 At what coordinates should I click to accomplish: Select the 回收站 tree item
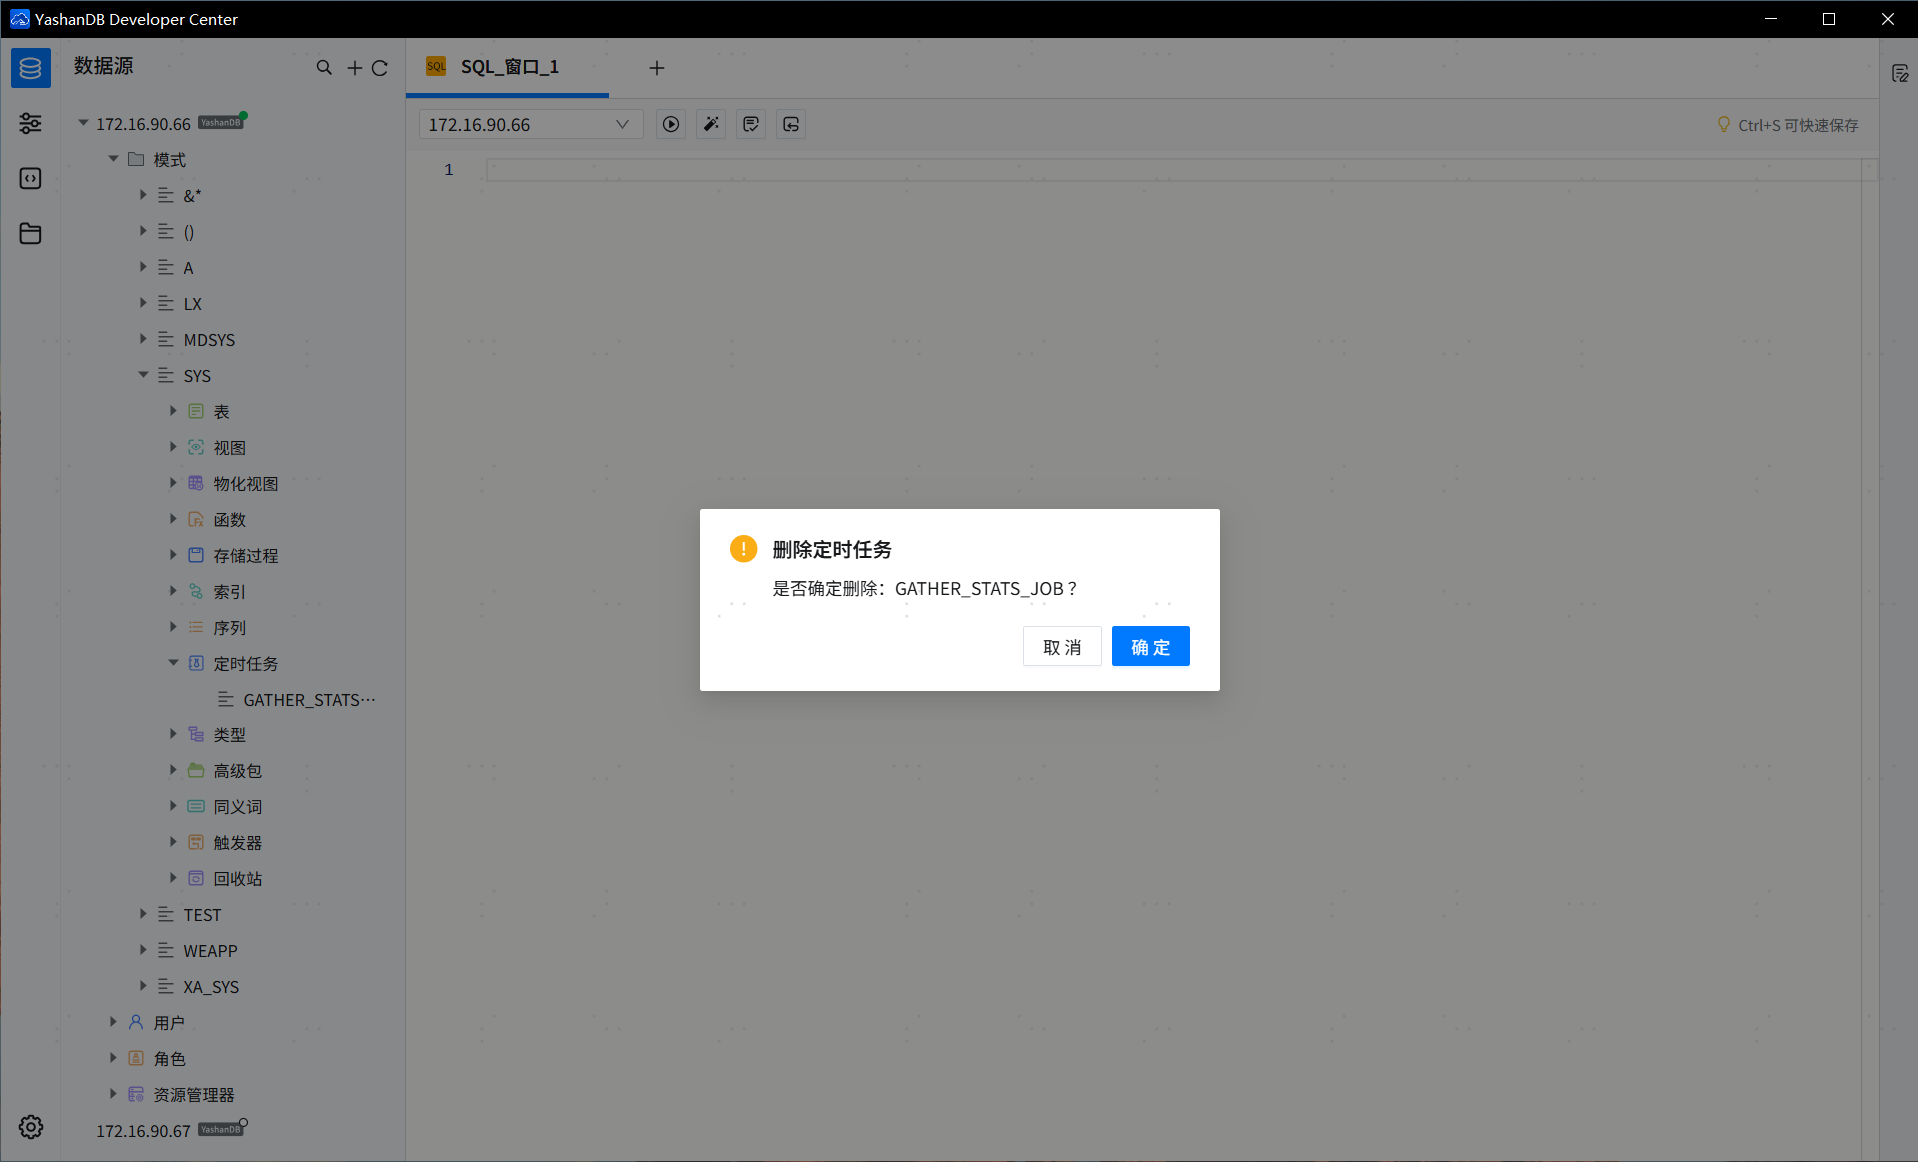[x=238, y=879]
